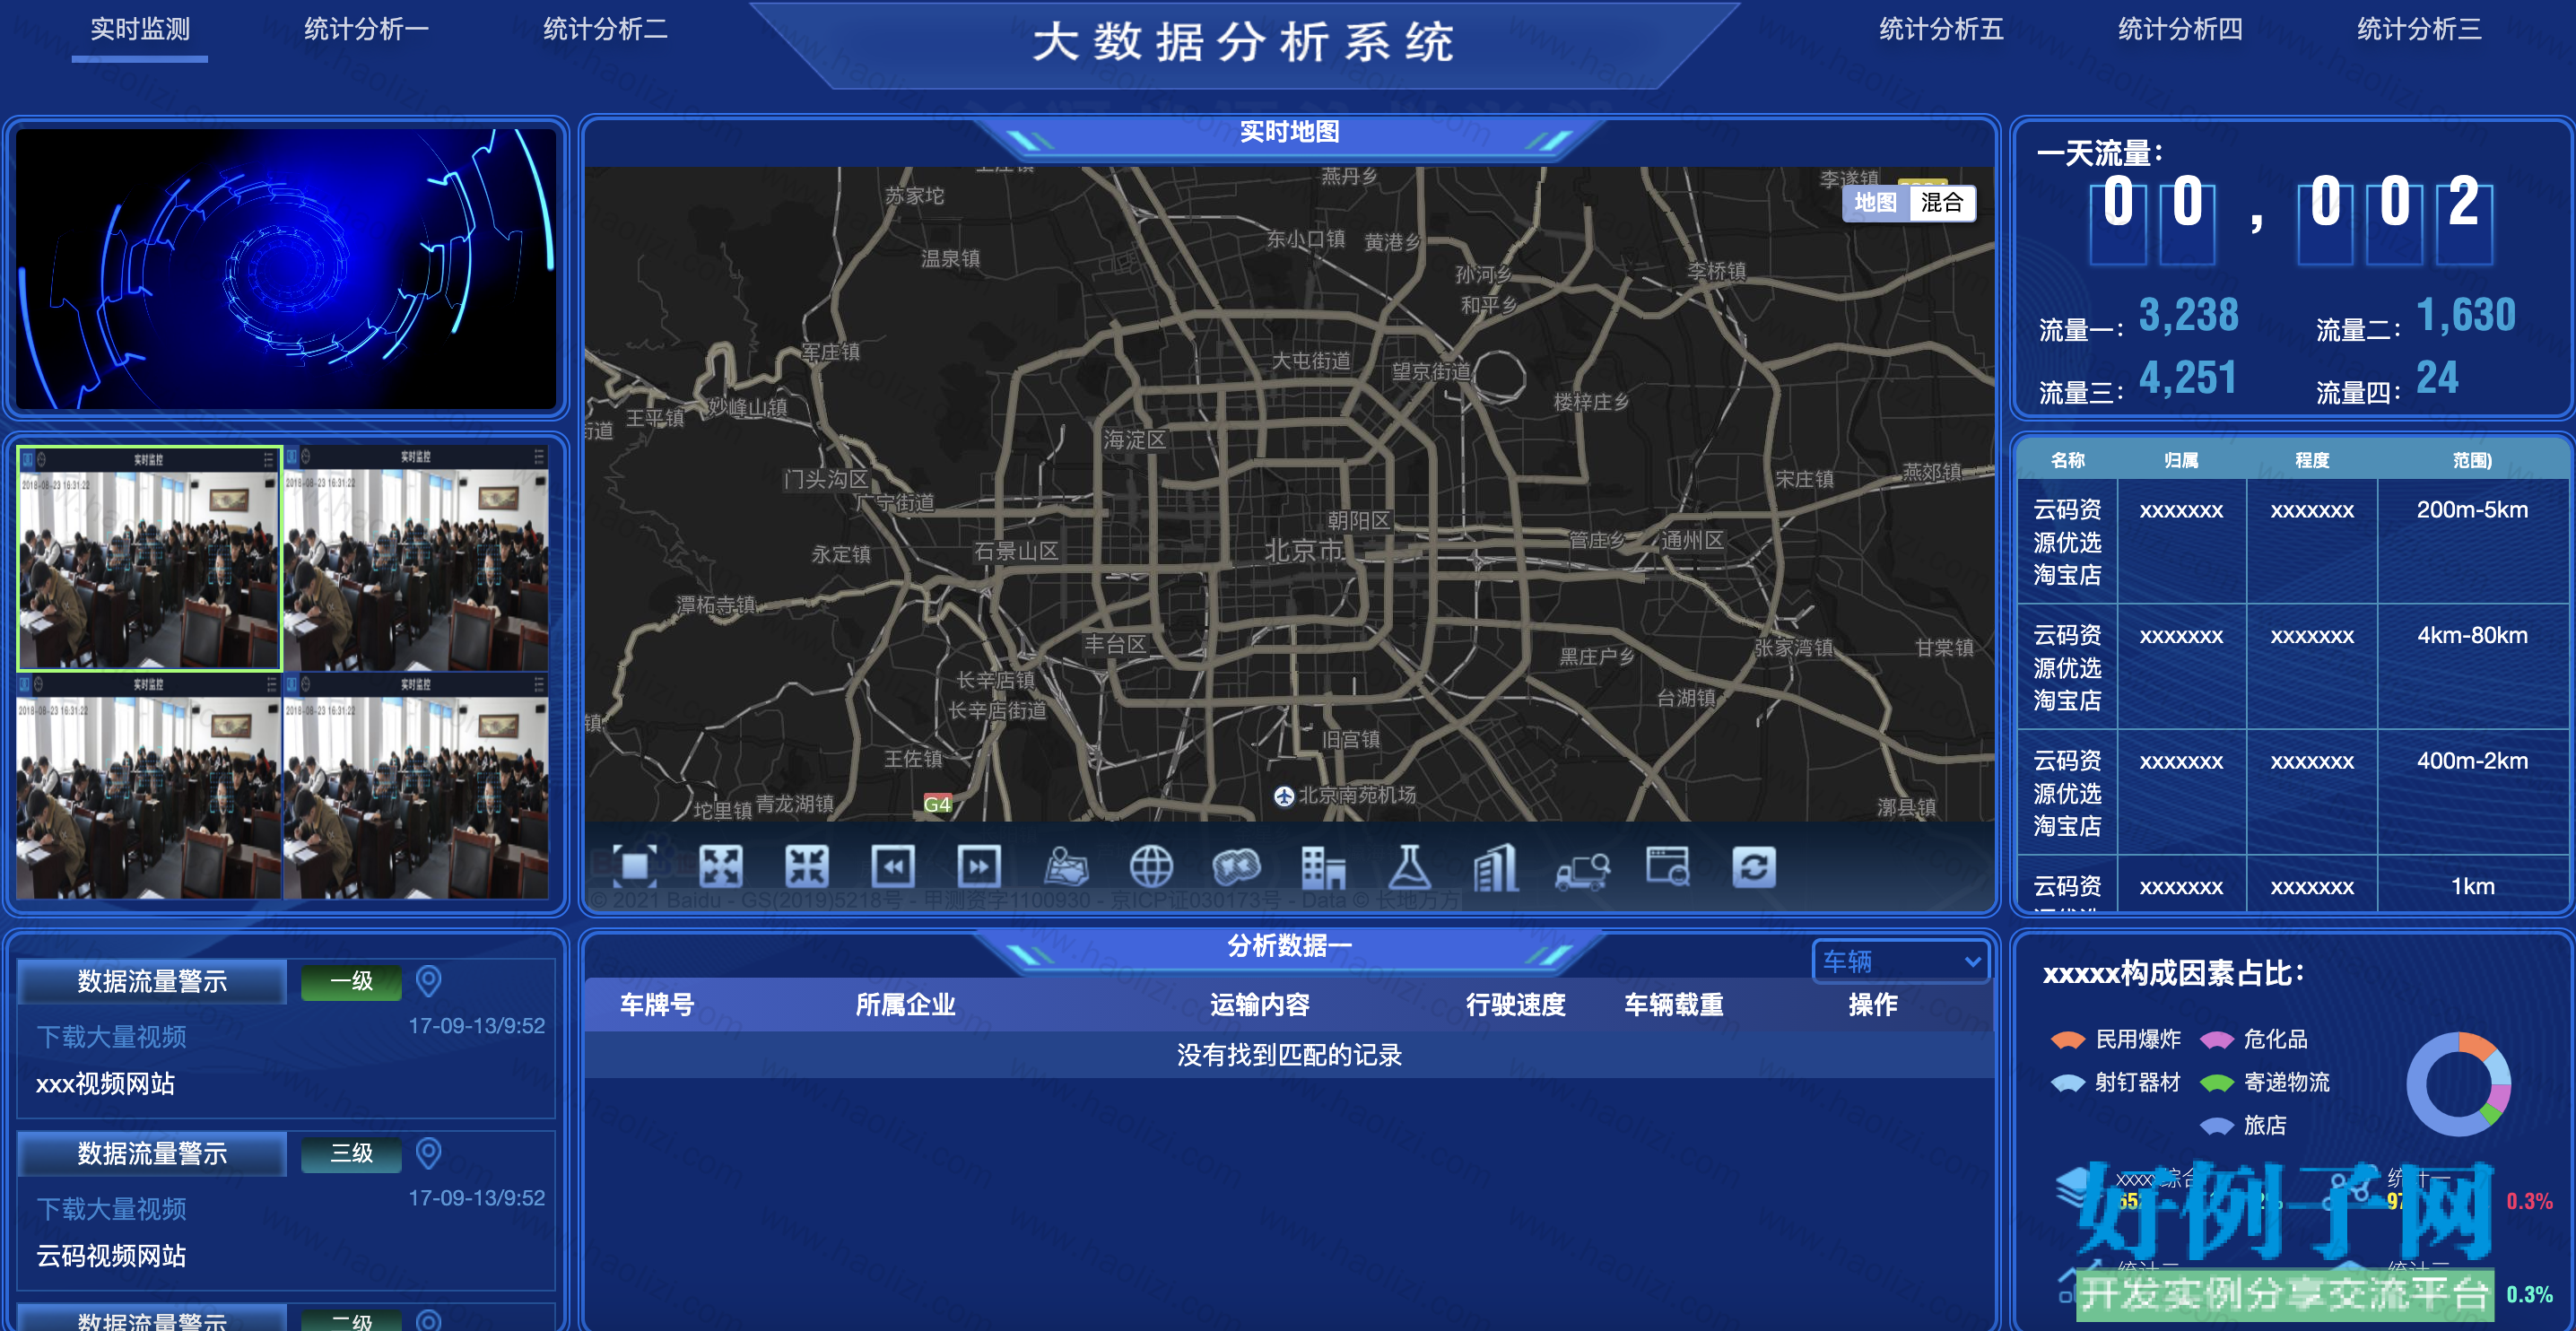The image size is (2576, 1331).
Task: Click the 车辆载重 column header
Action: point(1674,1004)
